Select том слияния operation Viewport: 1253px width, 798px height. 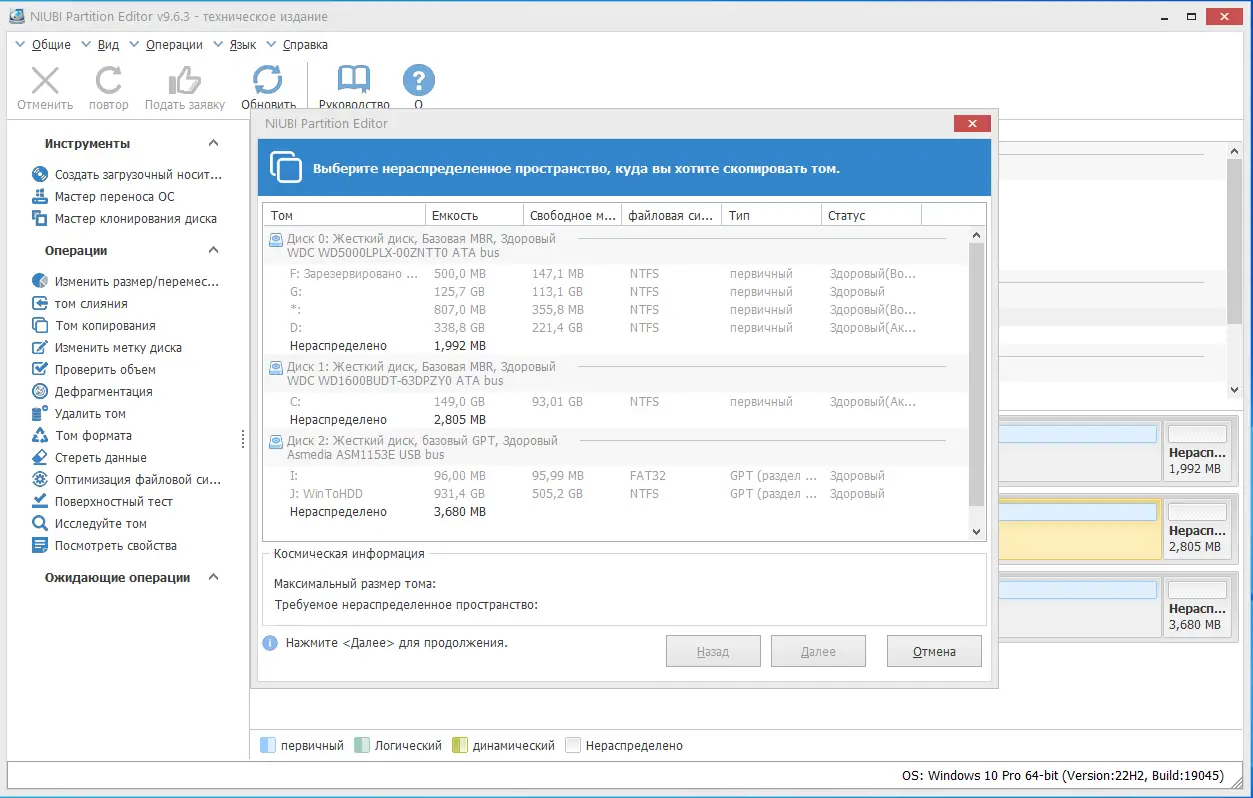pos(79,303)
